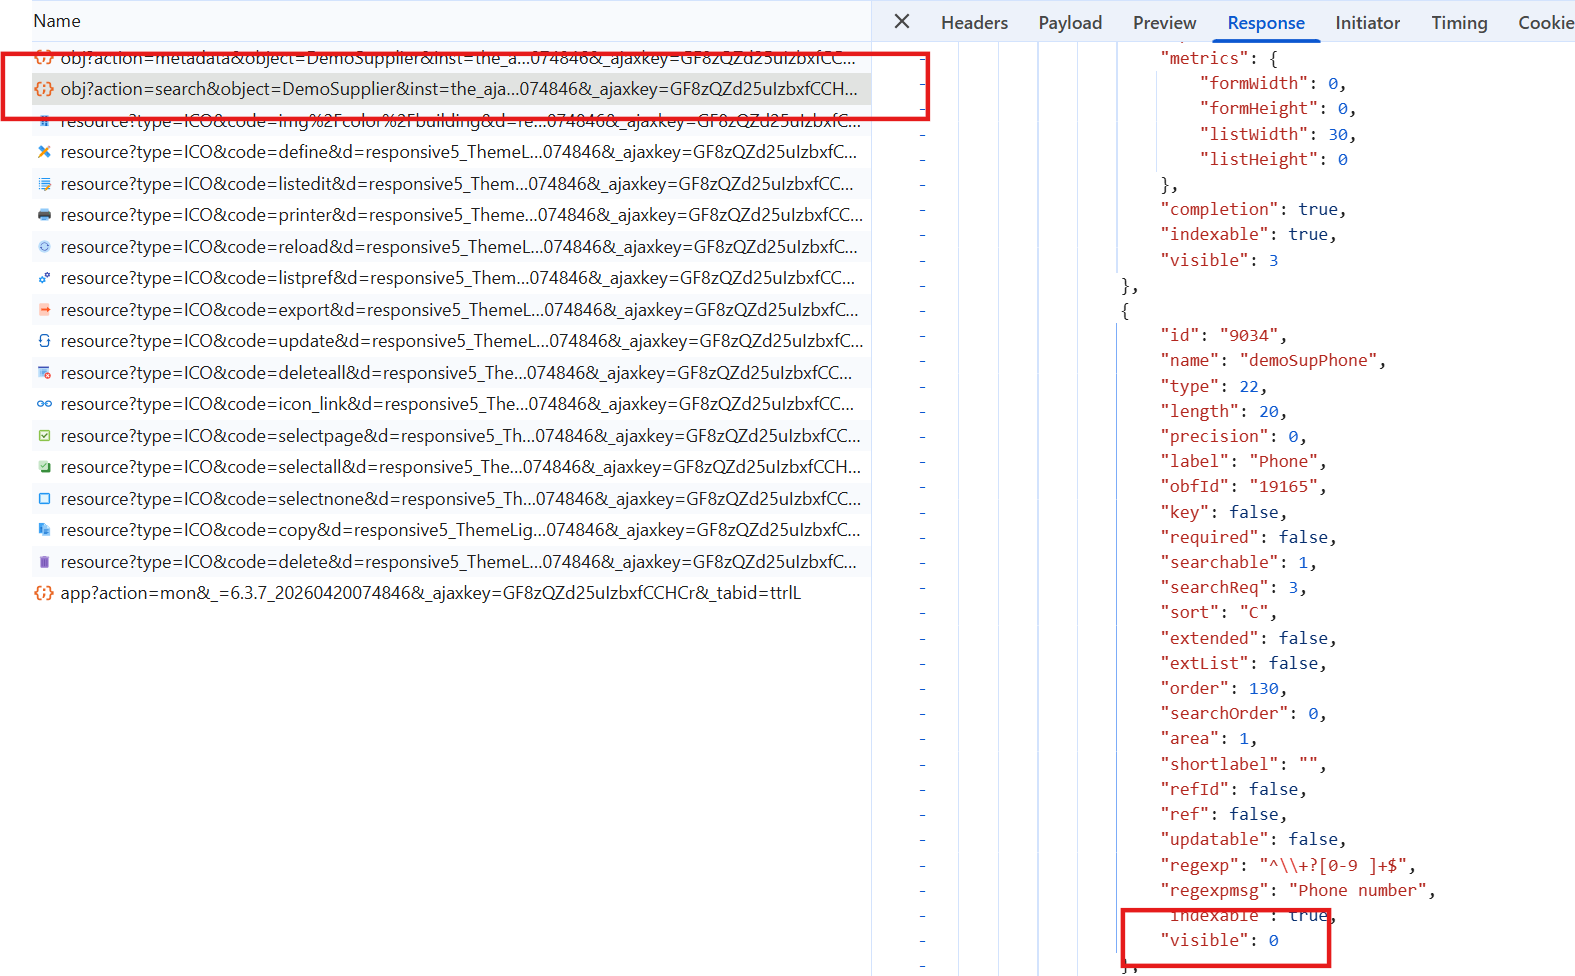The image size is (1575, 976).
Task: Switch to the Headers tab
Action: click(x=974, y=23)
